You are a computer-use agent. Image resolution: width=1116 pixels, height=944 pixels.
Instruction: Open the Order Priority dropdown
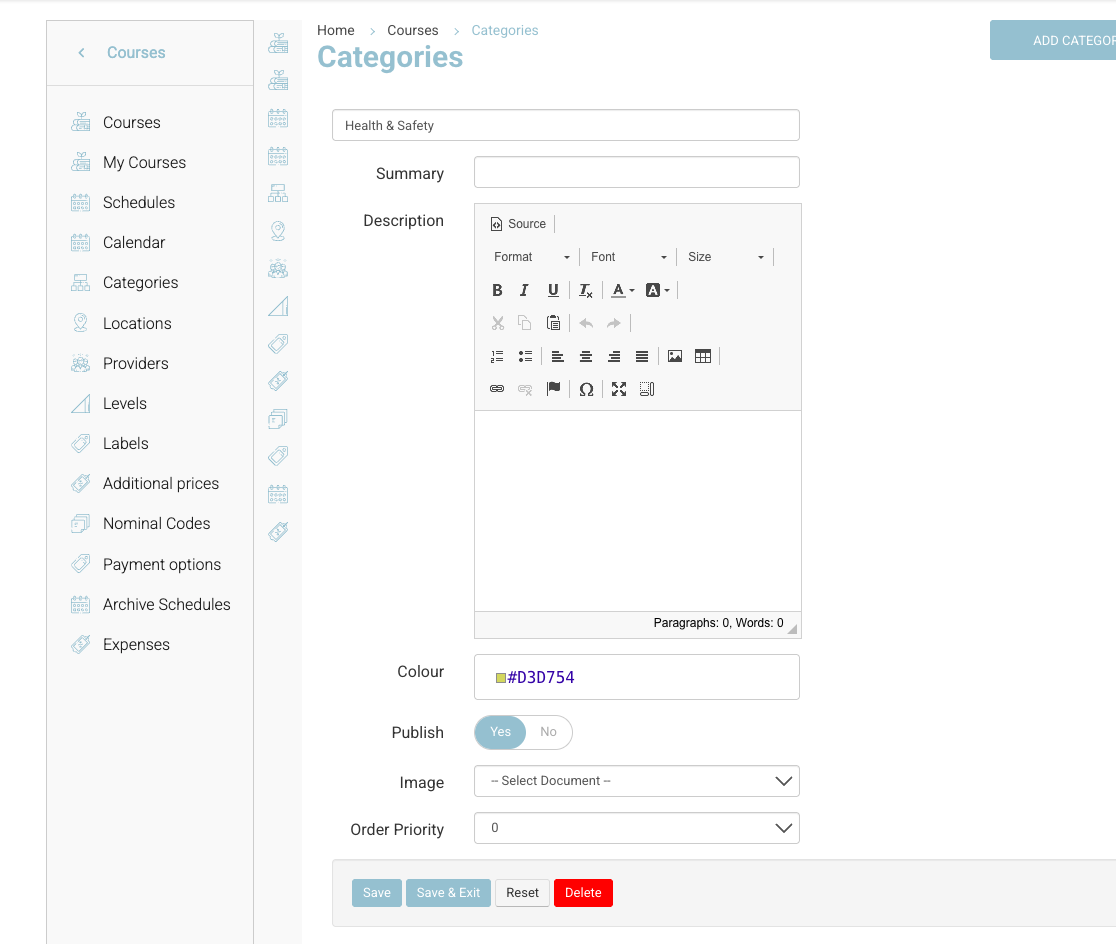pyautogui.click(x=636, y=828)
